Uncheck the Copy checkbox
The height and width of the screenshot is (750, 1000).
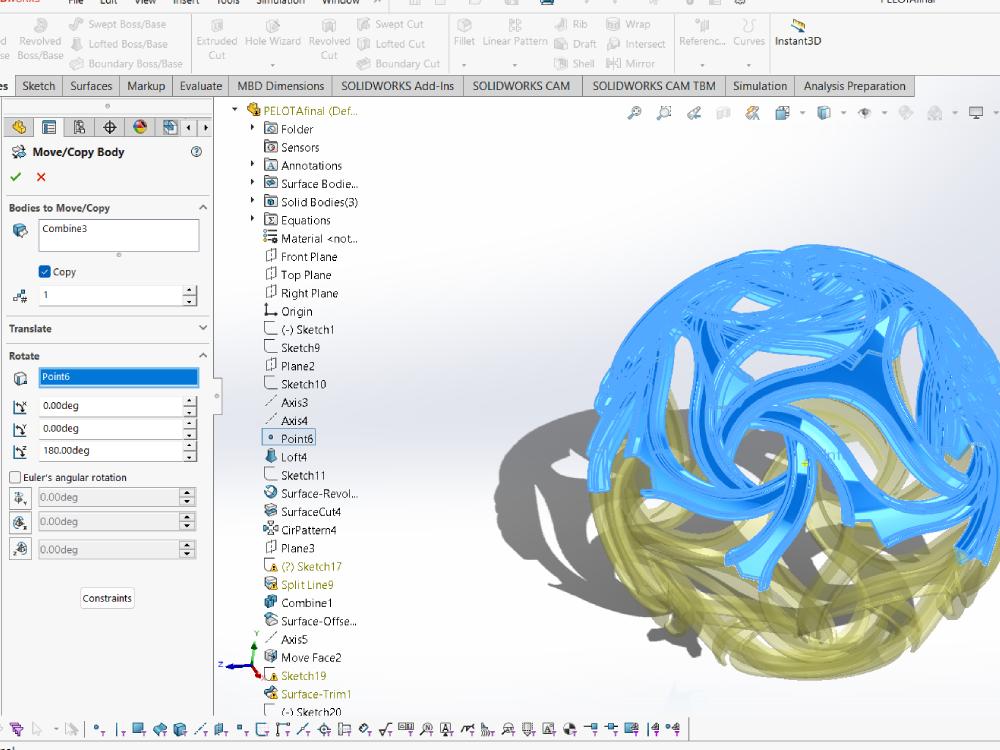point(45,272)
